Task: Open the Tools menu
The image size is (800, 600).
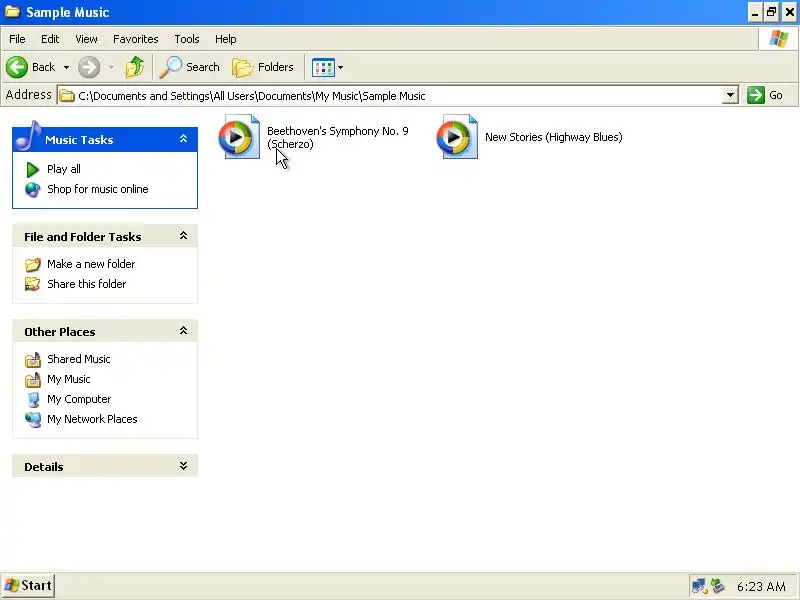Action: (x=187, y=39)
